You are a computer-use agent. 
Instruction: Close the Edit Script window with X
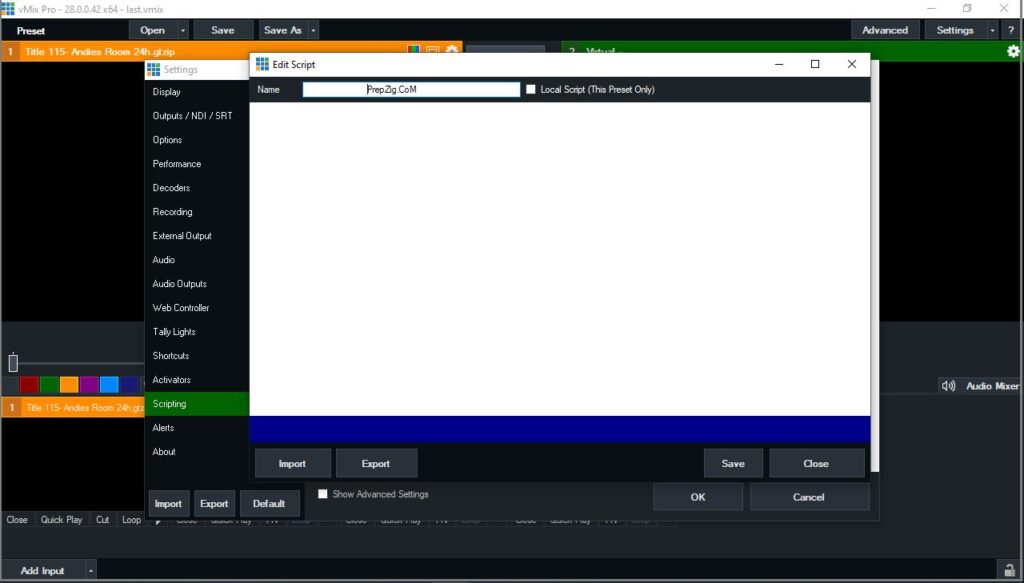[x=852, y=64]
